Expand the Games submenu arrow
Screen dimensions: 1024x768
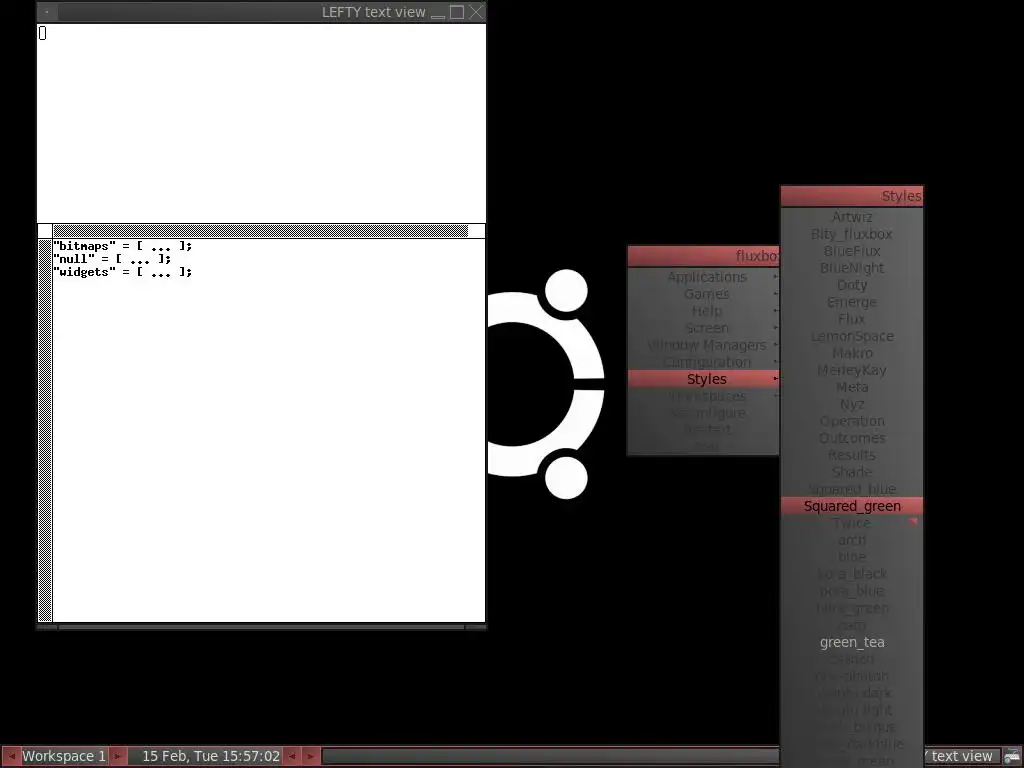point(775,294)
